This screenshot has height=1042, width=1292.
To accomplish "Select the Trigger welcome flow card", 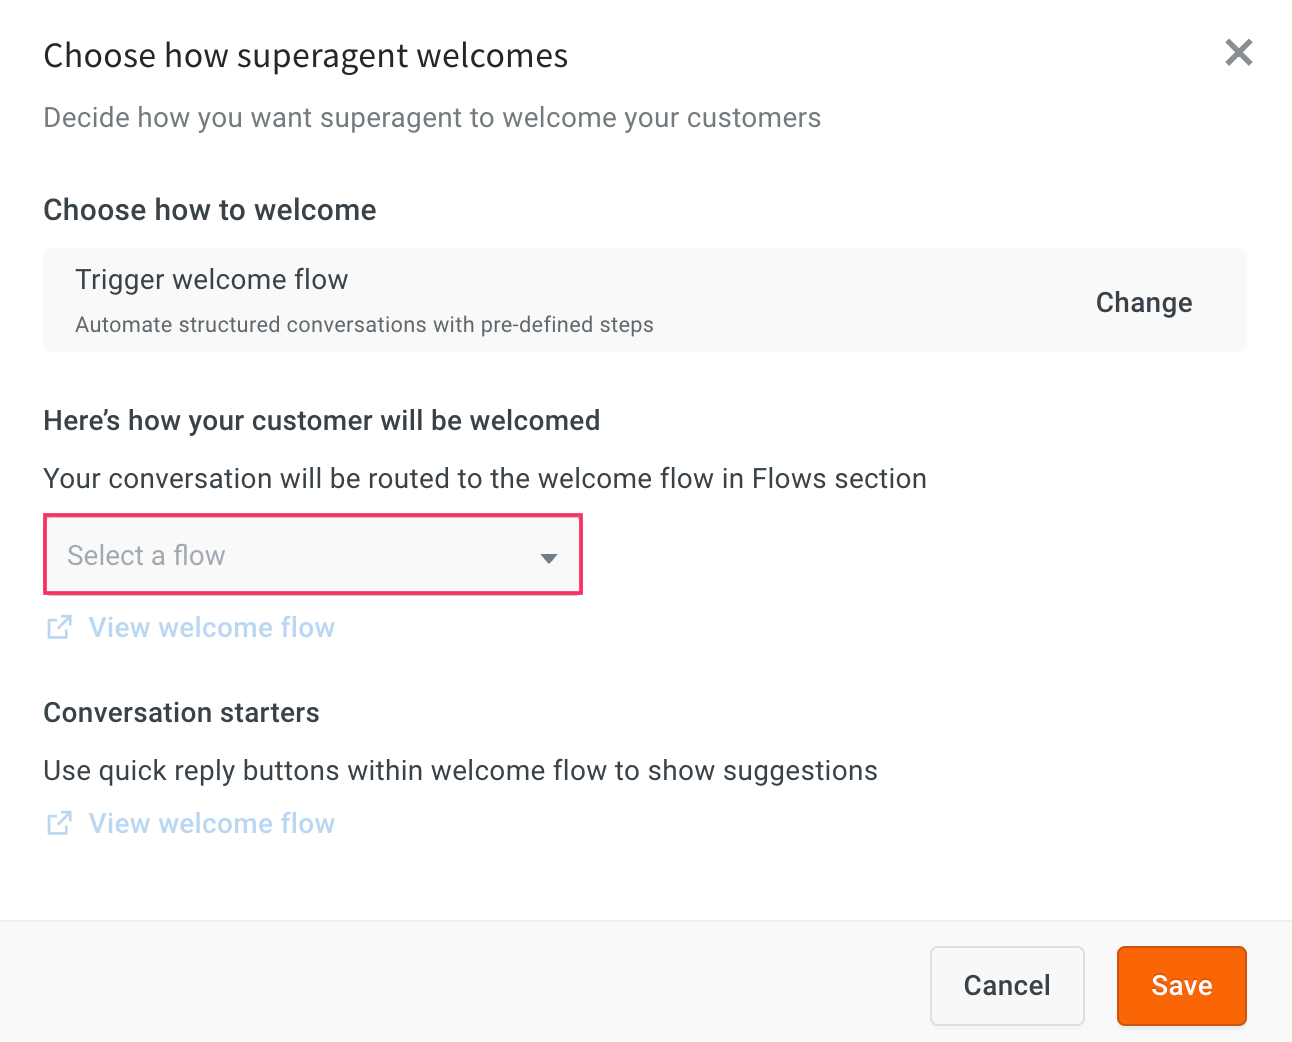I will click(x=645, y=300).
